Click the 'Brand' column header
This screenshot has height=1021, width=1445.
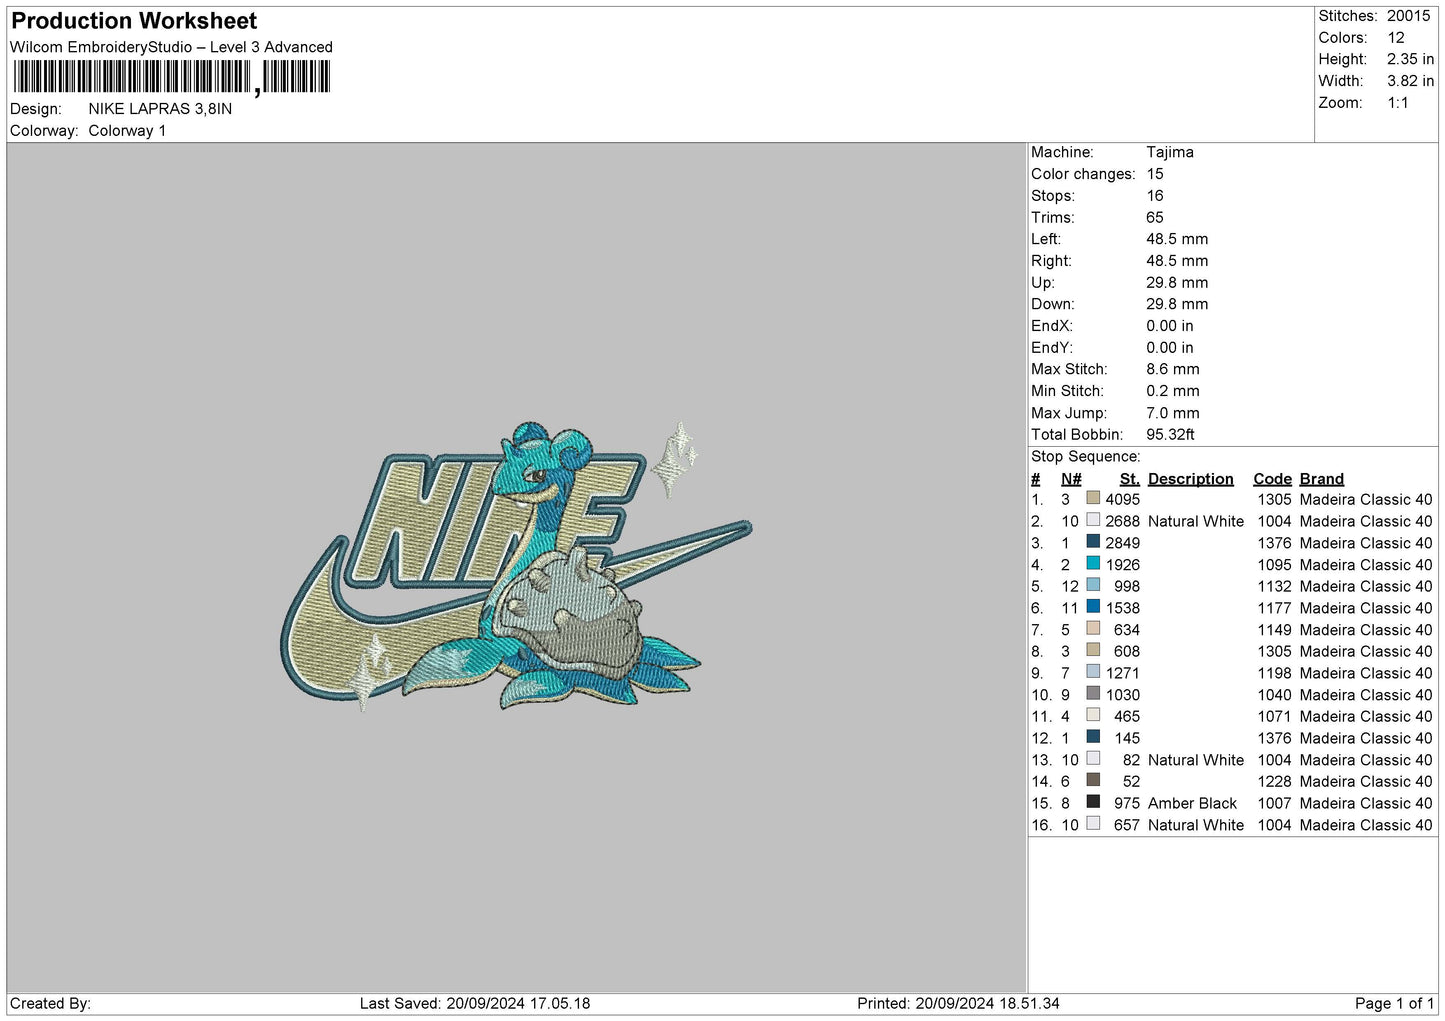coord(1322,479)
